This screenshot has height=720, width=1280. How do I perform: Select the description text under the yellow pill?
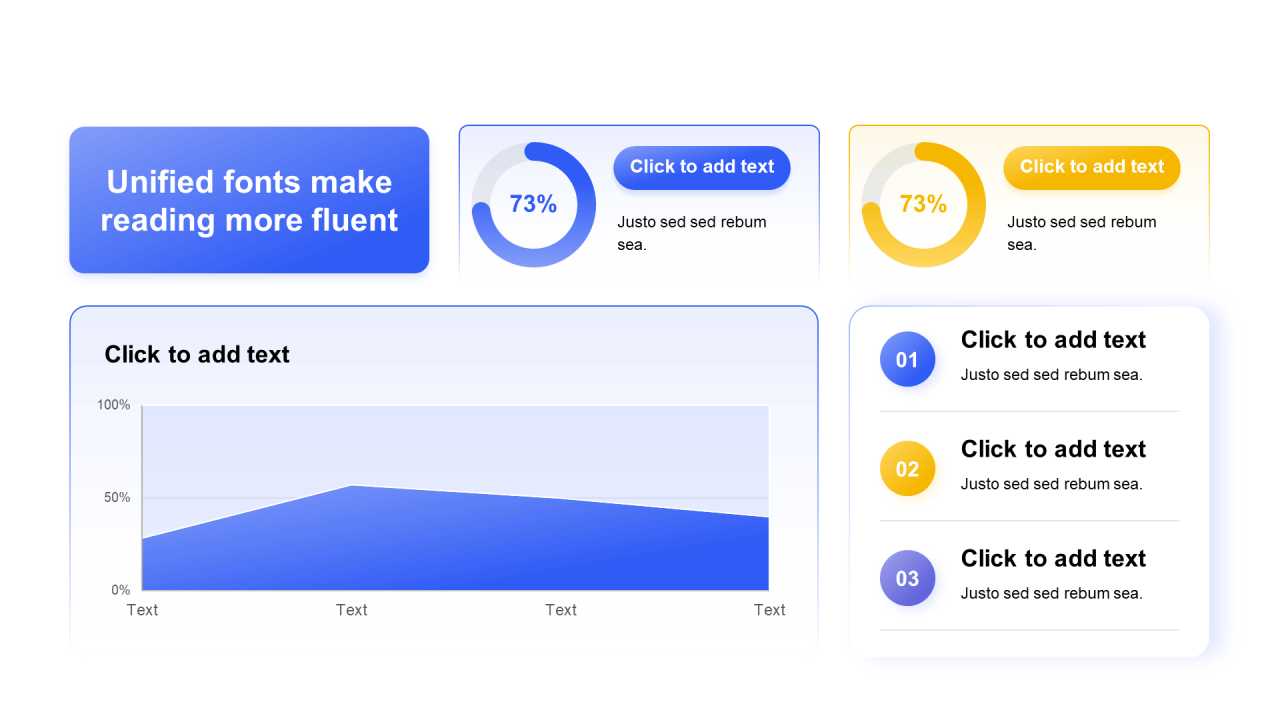(x=1082, y=233)
